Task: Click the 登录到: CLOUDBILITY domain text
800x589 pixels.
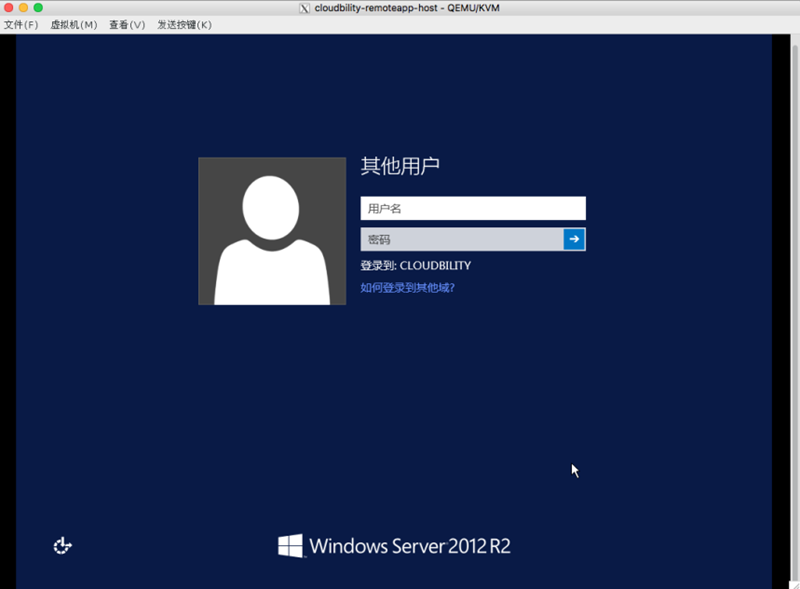Action: click(x=415, y=265)
